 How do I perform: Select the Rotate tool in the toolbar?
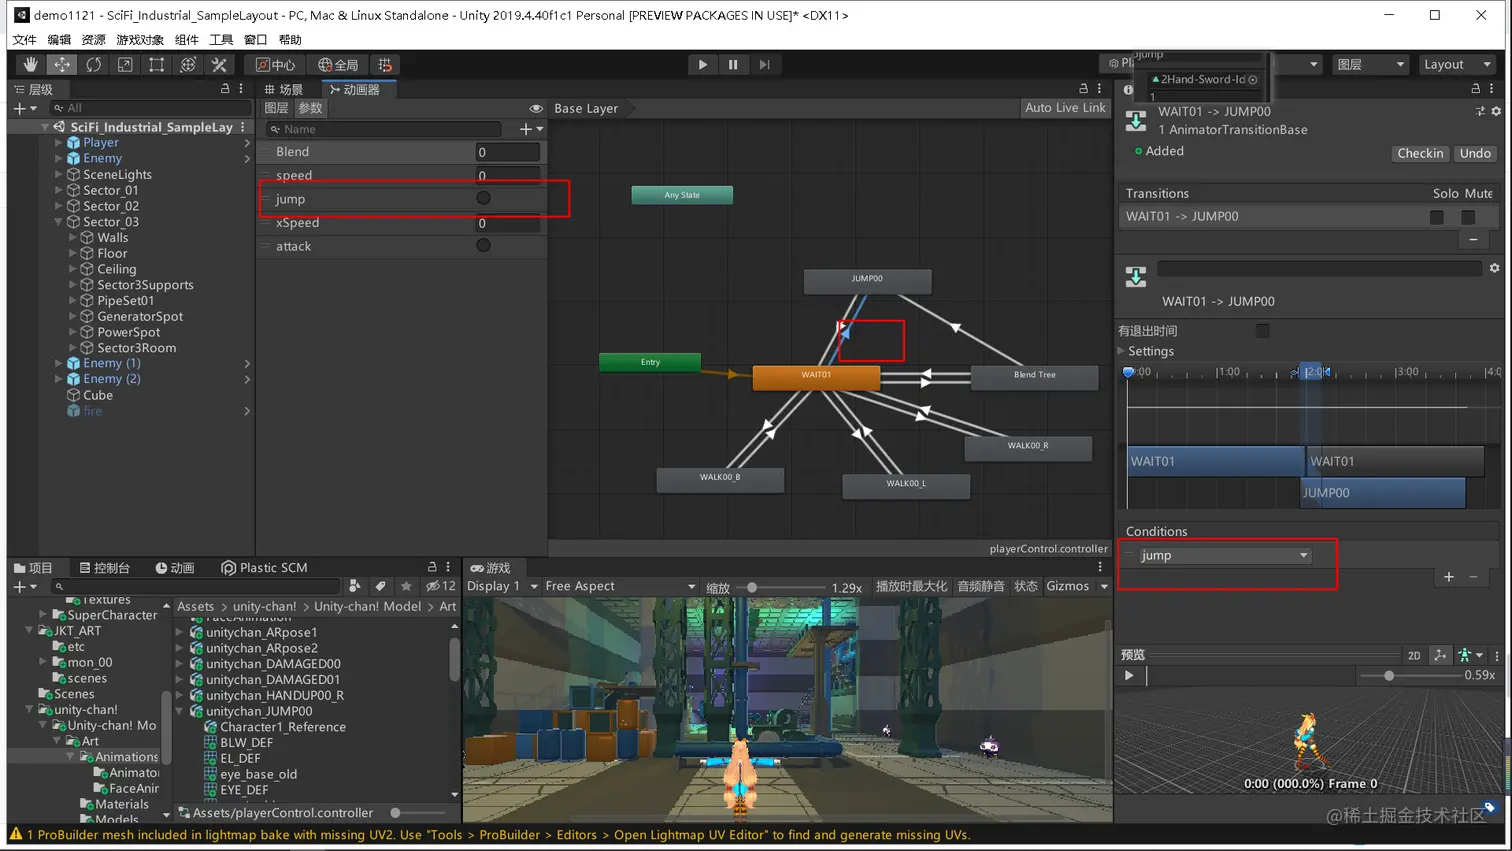click(x=93, y=64)
